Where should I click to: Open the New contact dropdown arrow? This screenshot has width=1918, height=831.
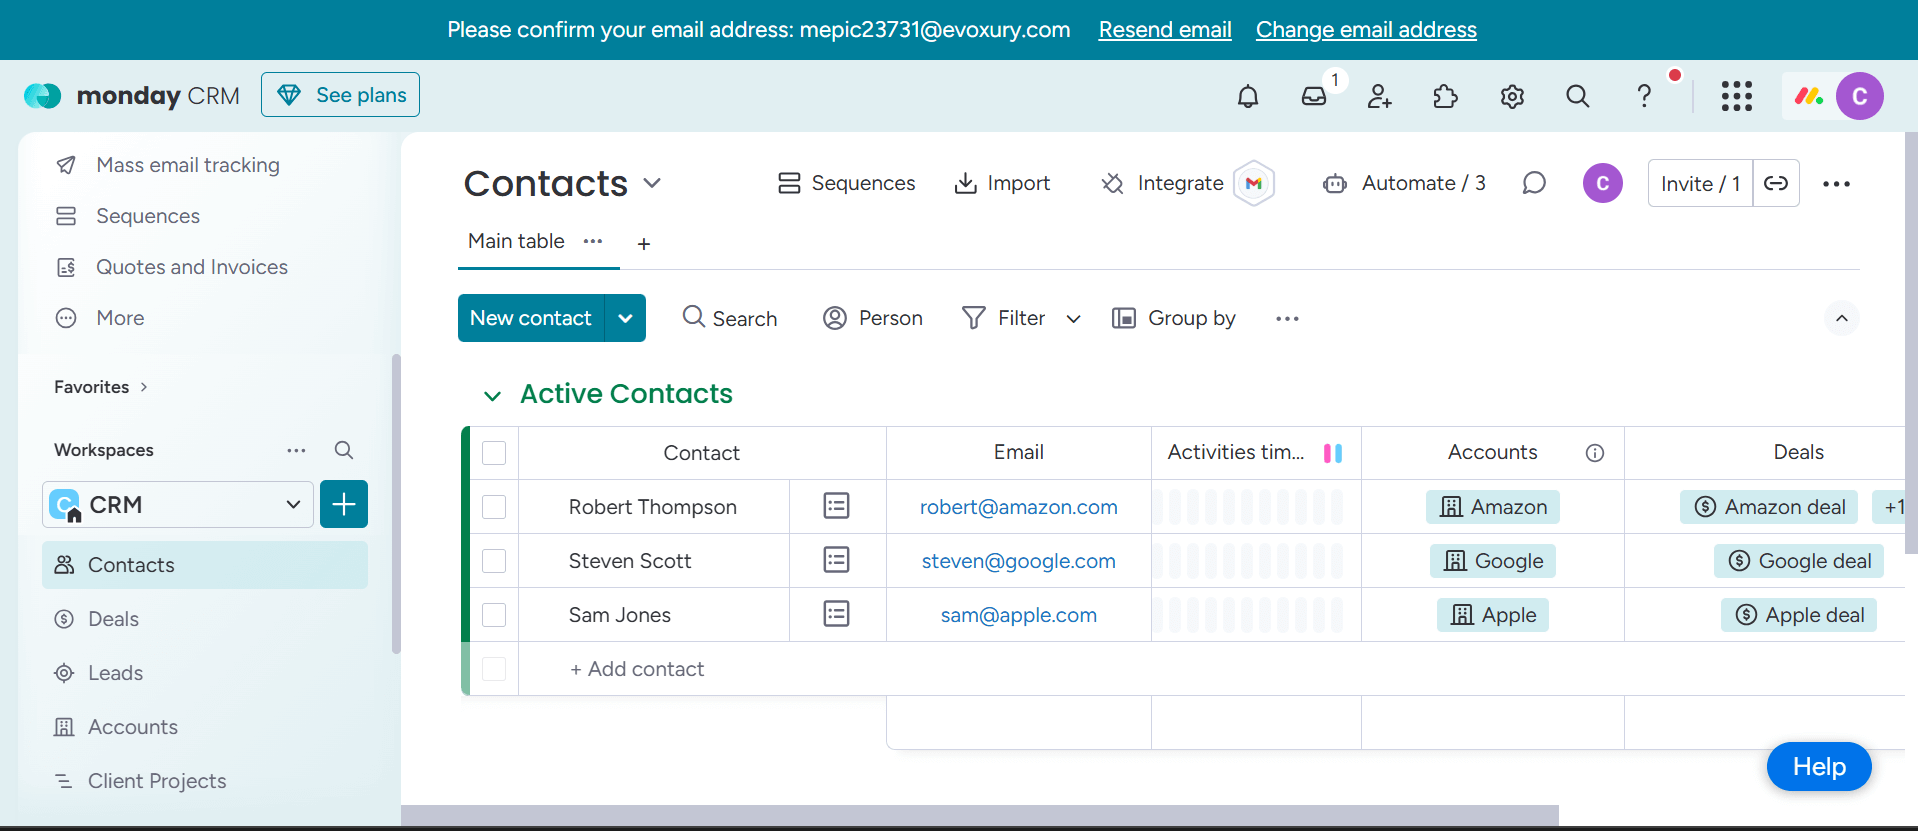pyautogui.click(x=625, y=318)
